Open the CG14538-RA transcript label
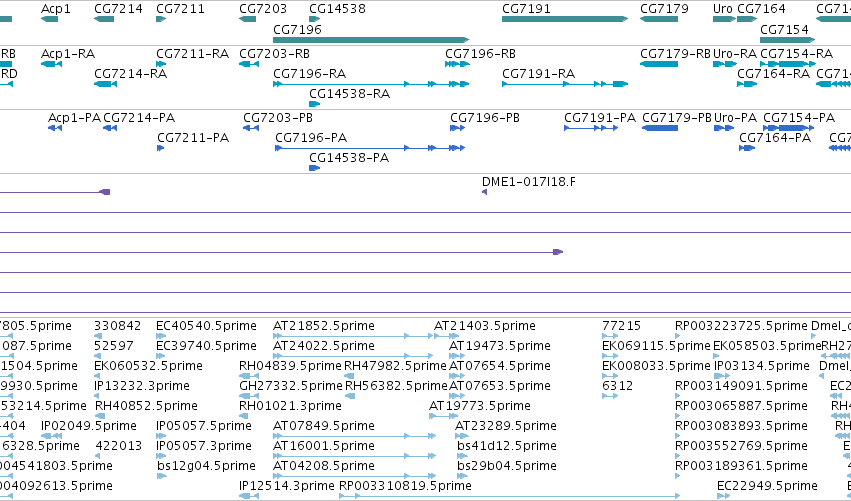The height and width of the screenshot is (501, 851). point(350,93)
